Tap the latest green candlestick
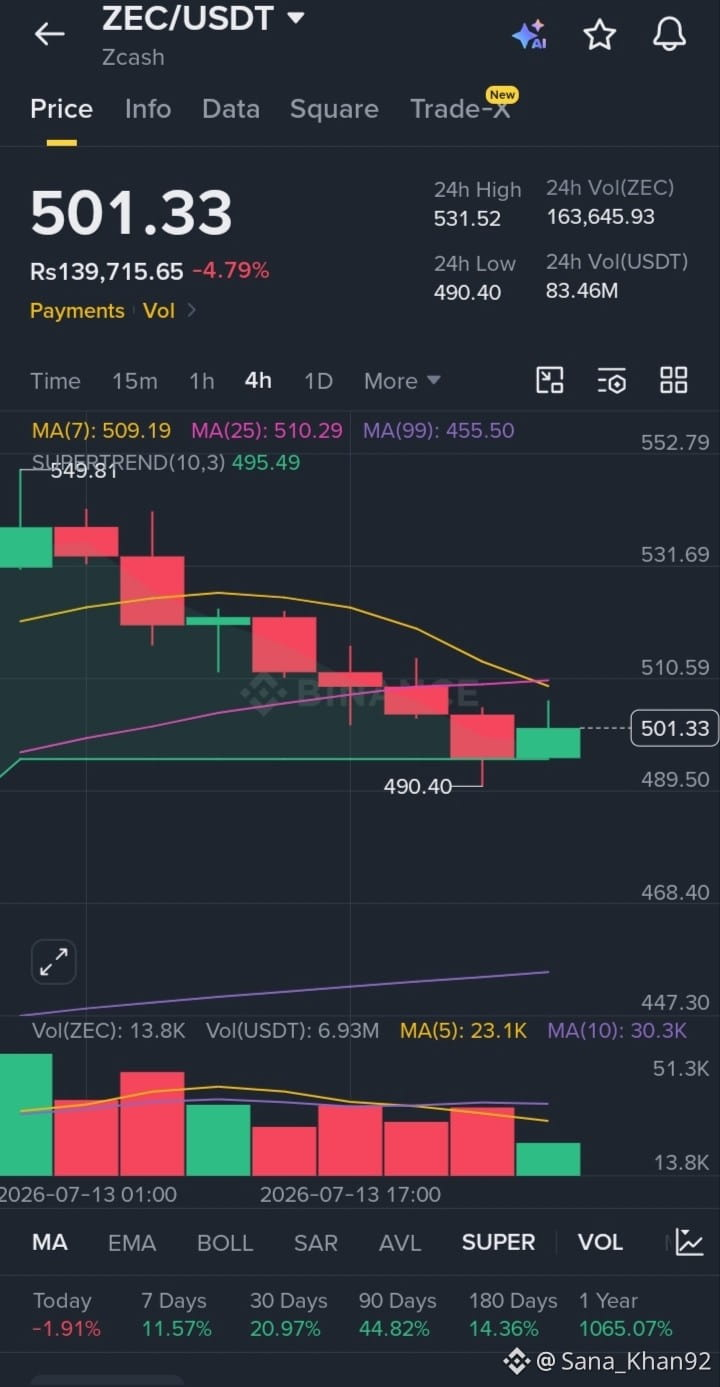Screen dimensions: 720x1387 click(x=548, y=742)
